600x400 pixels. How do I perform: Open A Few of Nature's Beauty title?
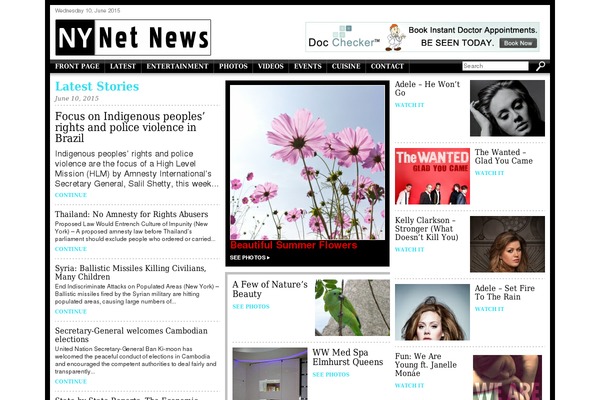click(x=270, y=289)
